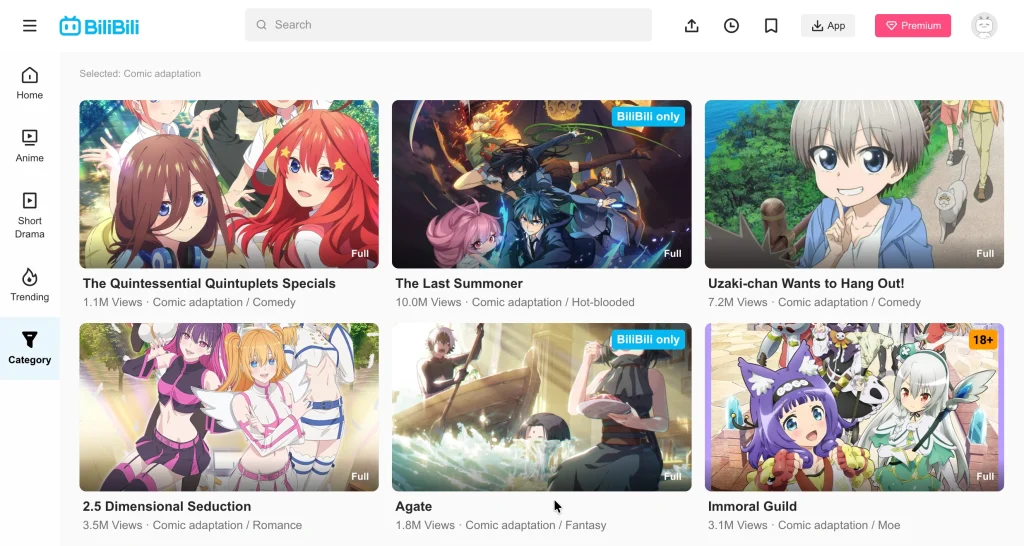Click title The Quintessential Quintuplets Specials
This screenshot has height=546, width=1024.
click(209, 283)
